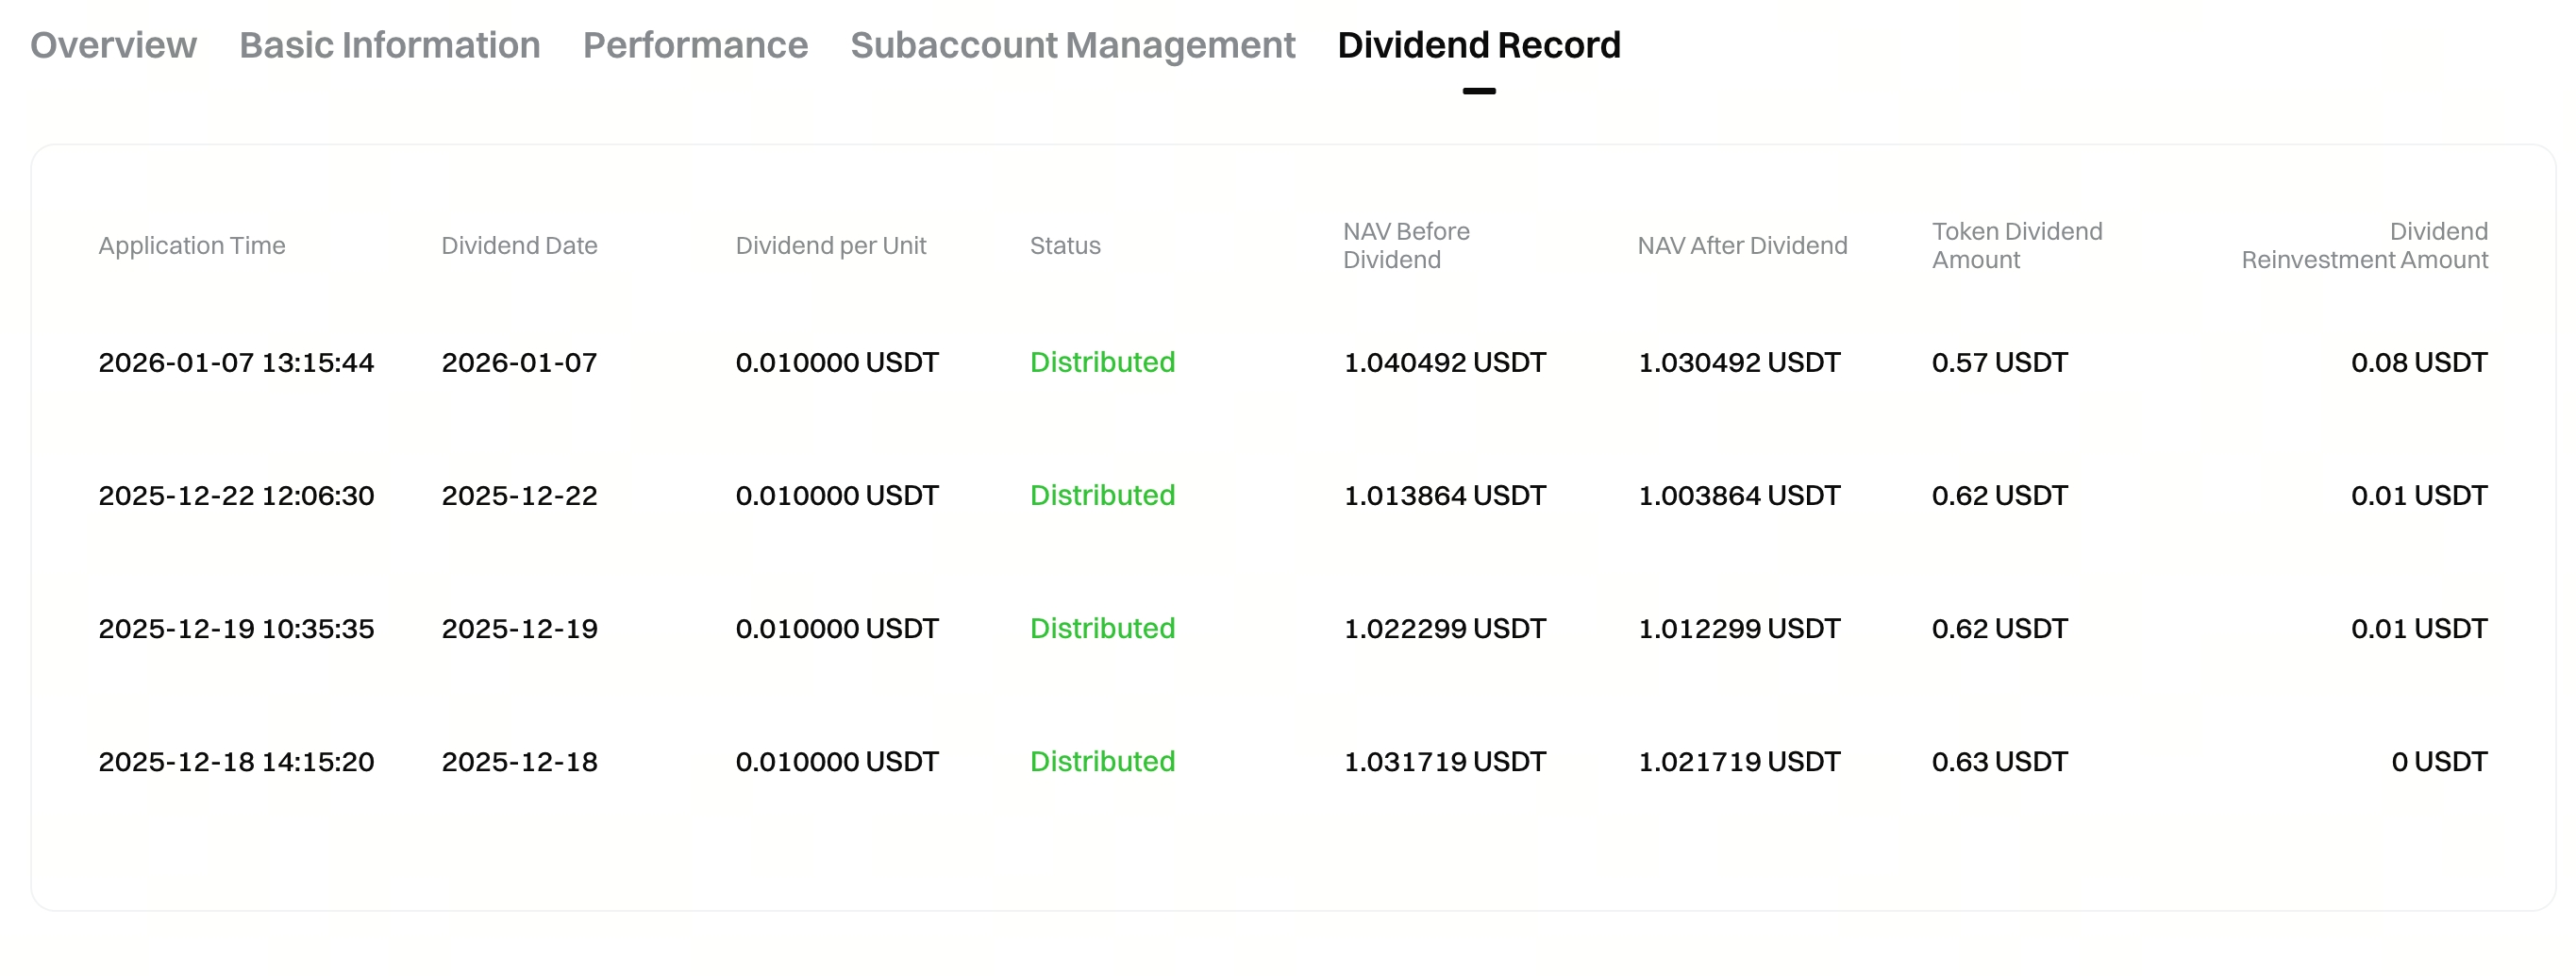The width and height of the screenshot is (2576, 976).
Task: Click the Application Time column header
Action: point(192,245)
